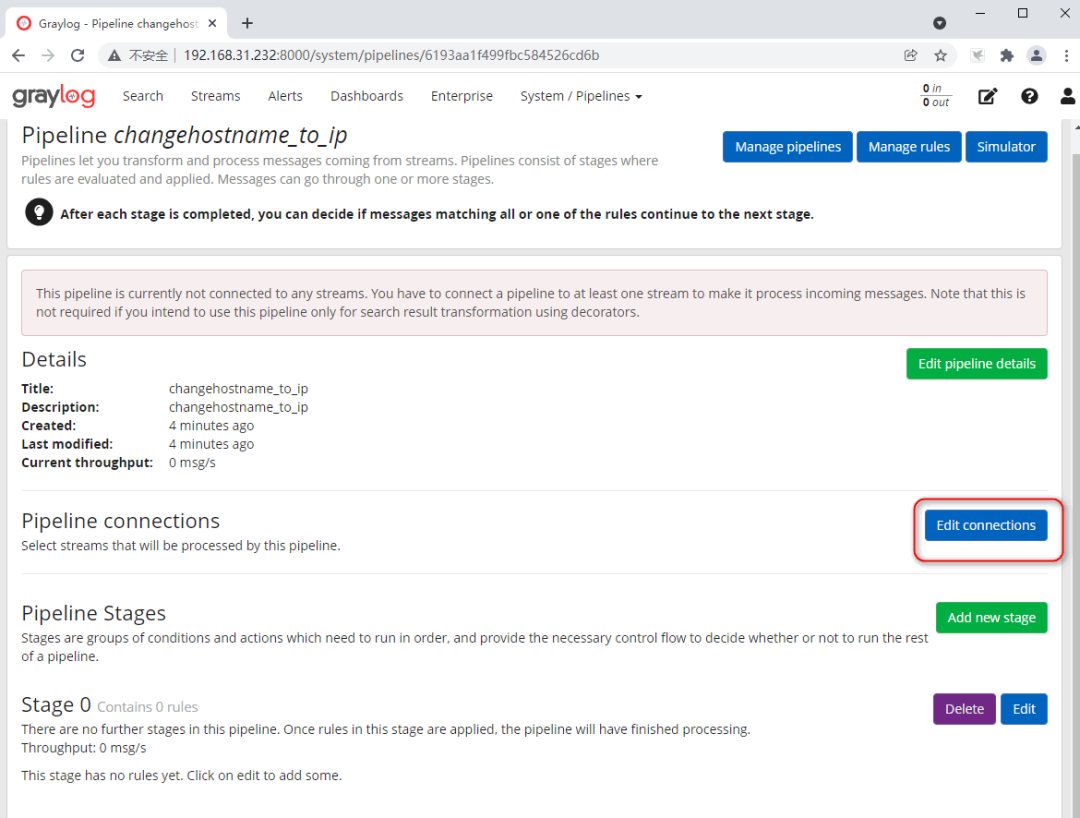
Task: Open the Dashboards menu item
Action: (x=366, y=96)
